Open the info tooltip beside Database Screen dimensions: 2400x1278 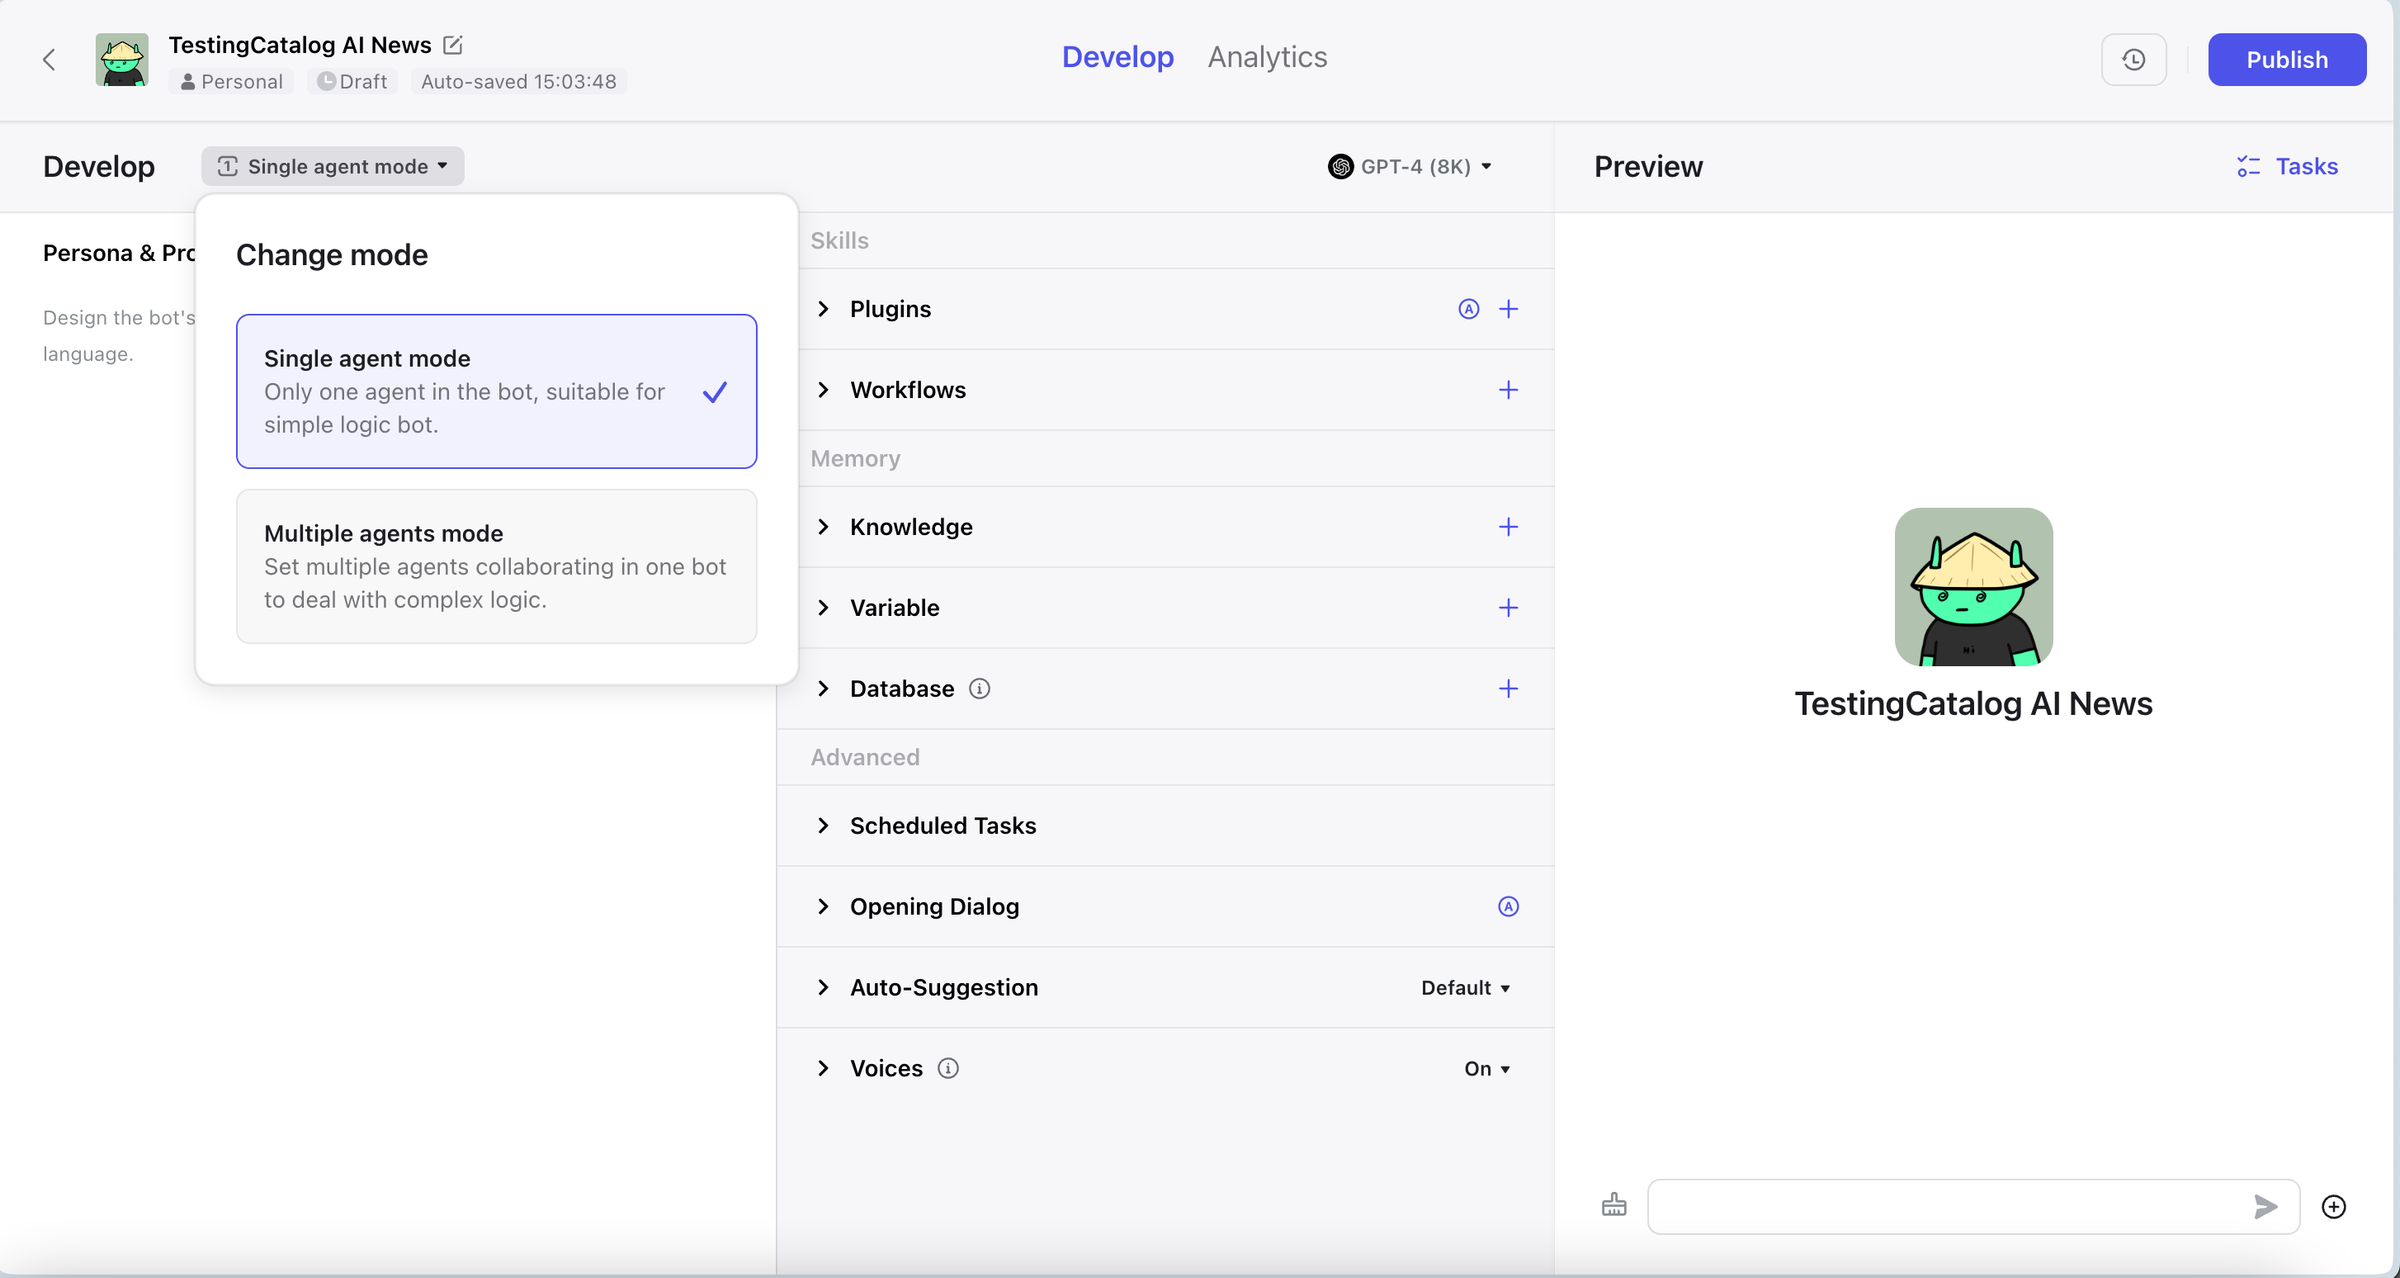click(x=978, y=688)
